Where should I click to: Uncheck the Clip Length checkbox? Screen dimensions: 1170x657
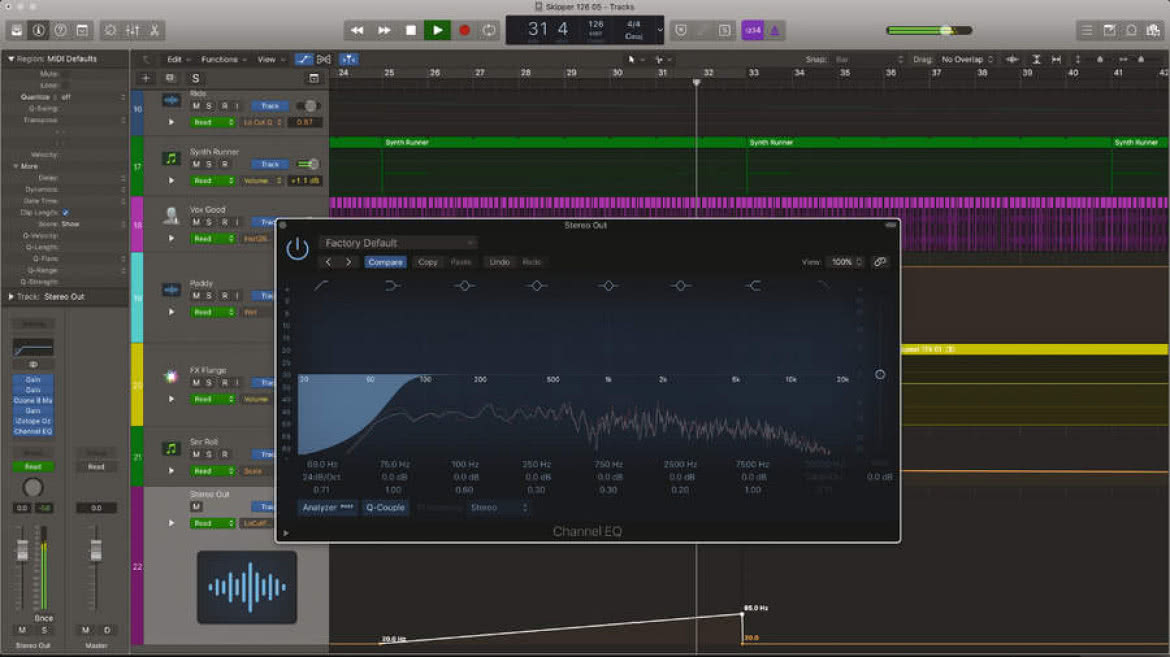pyautogui.click(x=66, y=213)
